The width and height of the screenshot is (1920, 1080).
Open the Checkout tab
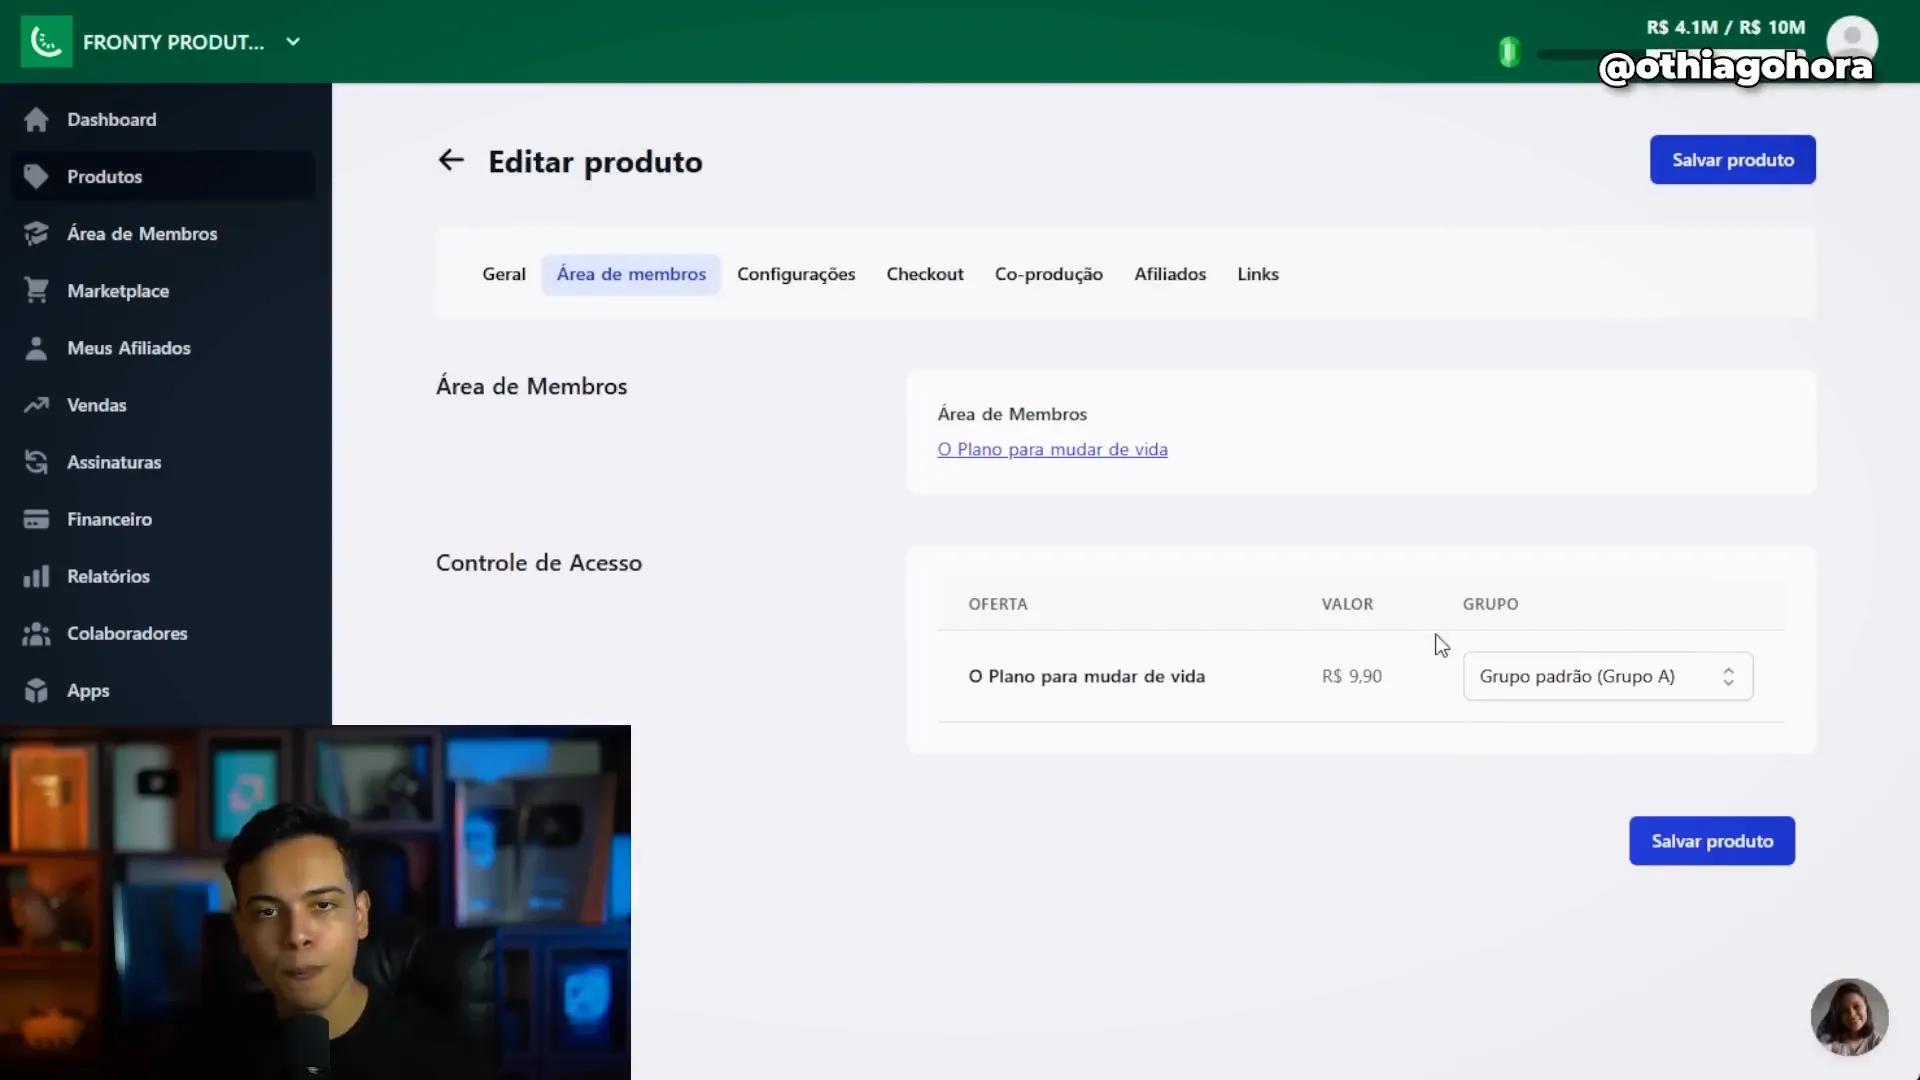click(925, 274)
